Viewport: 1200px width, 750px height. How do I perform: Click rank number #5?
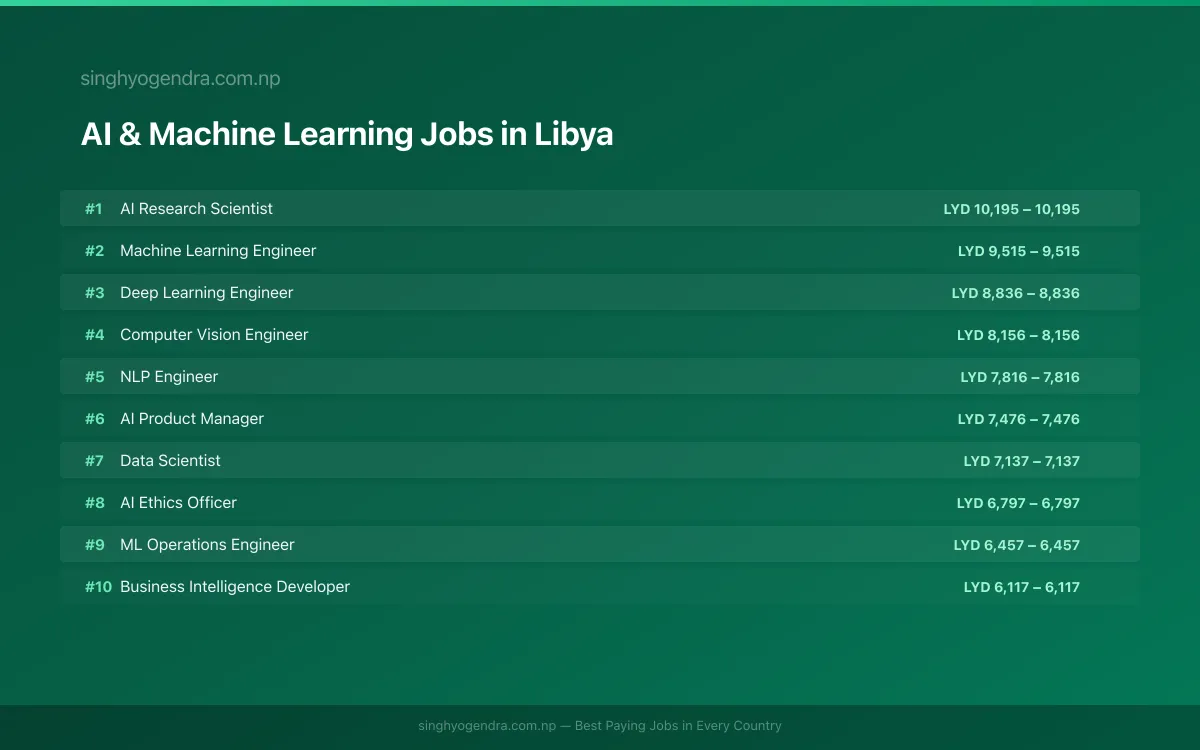coord(94,376)
